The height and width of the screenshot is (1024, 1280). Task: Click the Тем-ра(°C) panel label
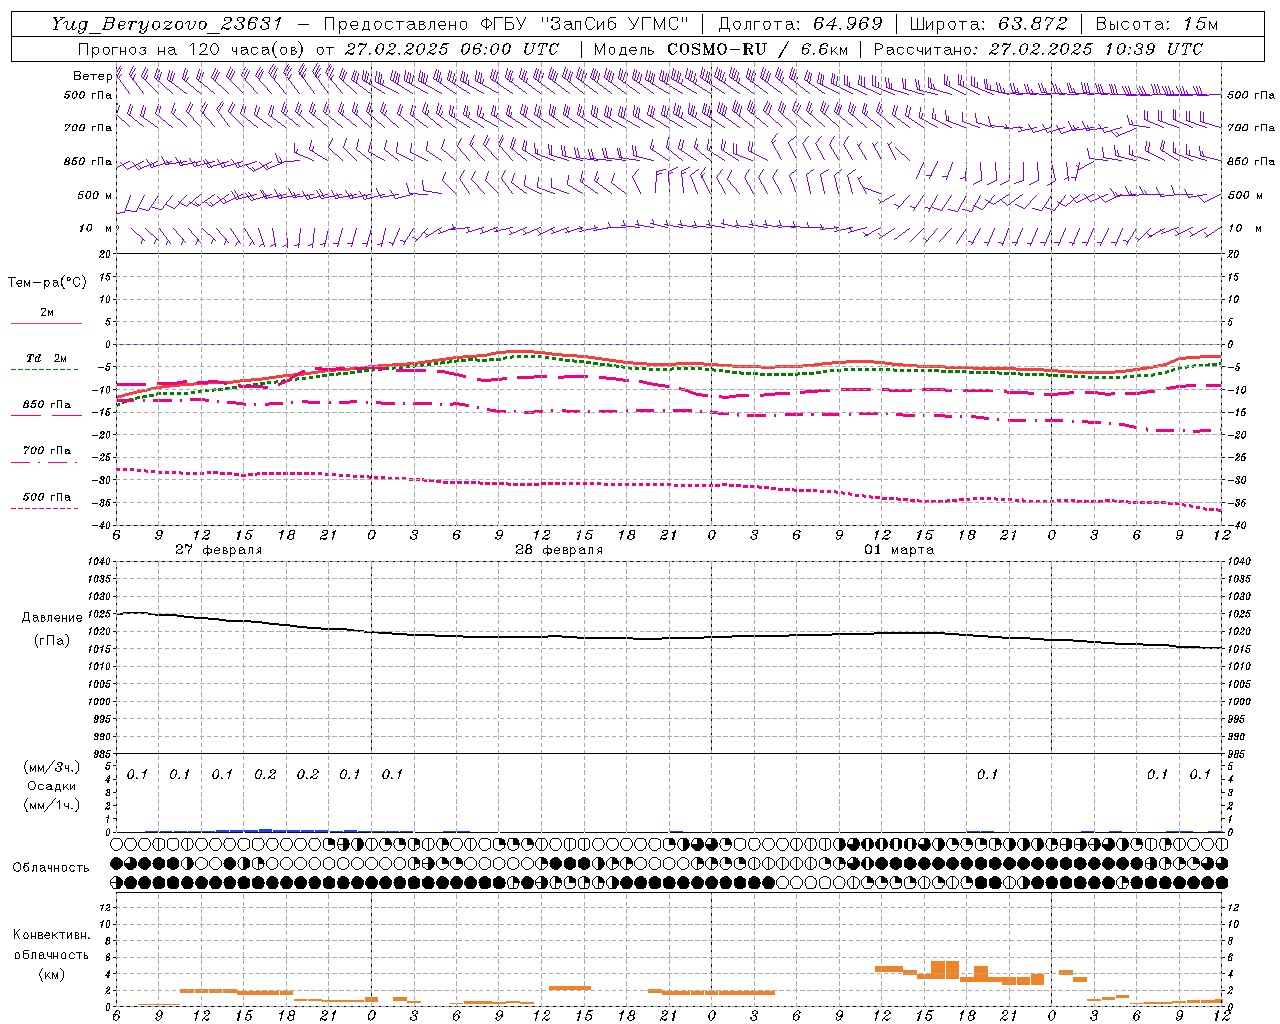pyautogui.click(x=47, y=283)
